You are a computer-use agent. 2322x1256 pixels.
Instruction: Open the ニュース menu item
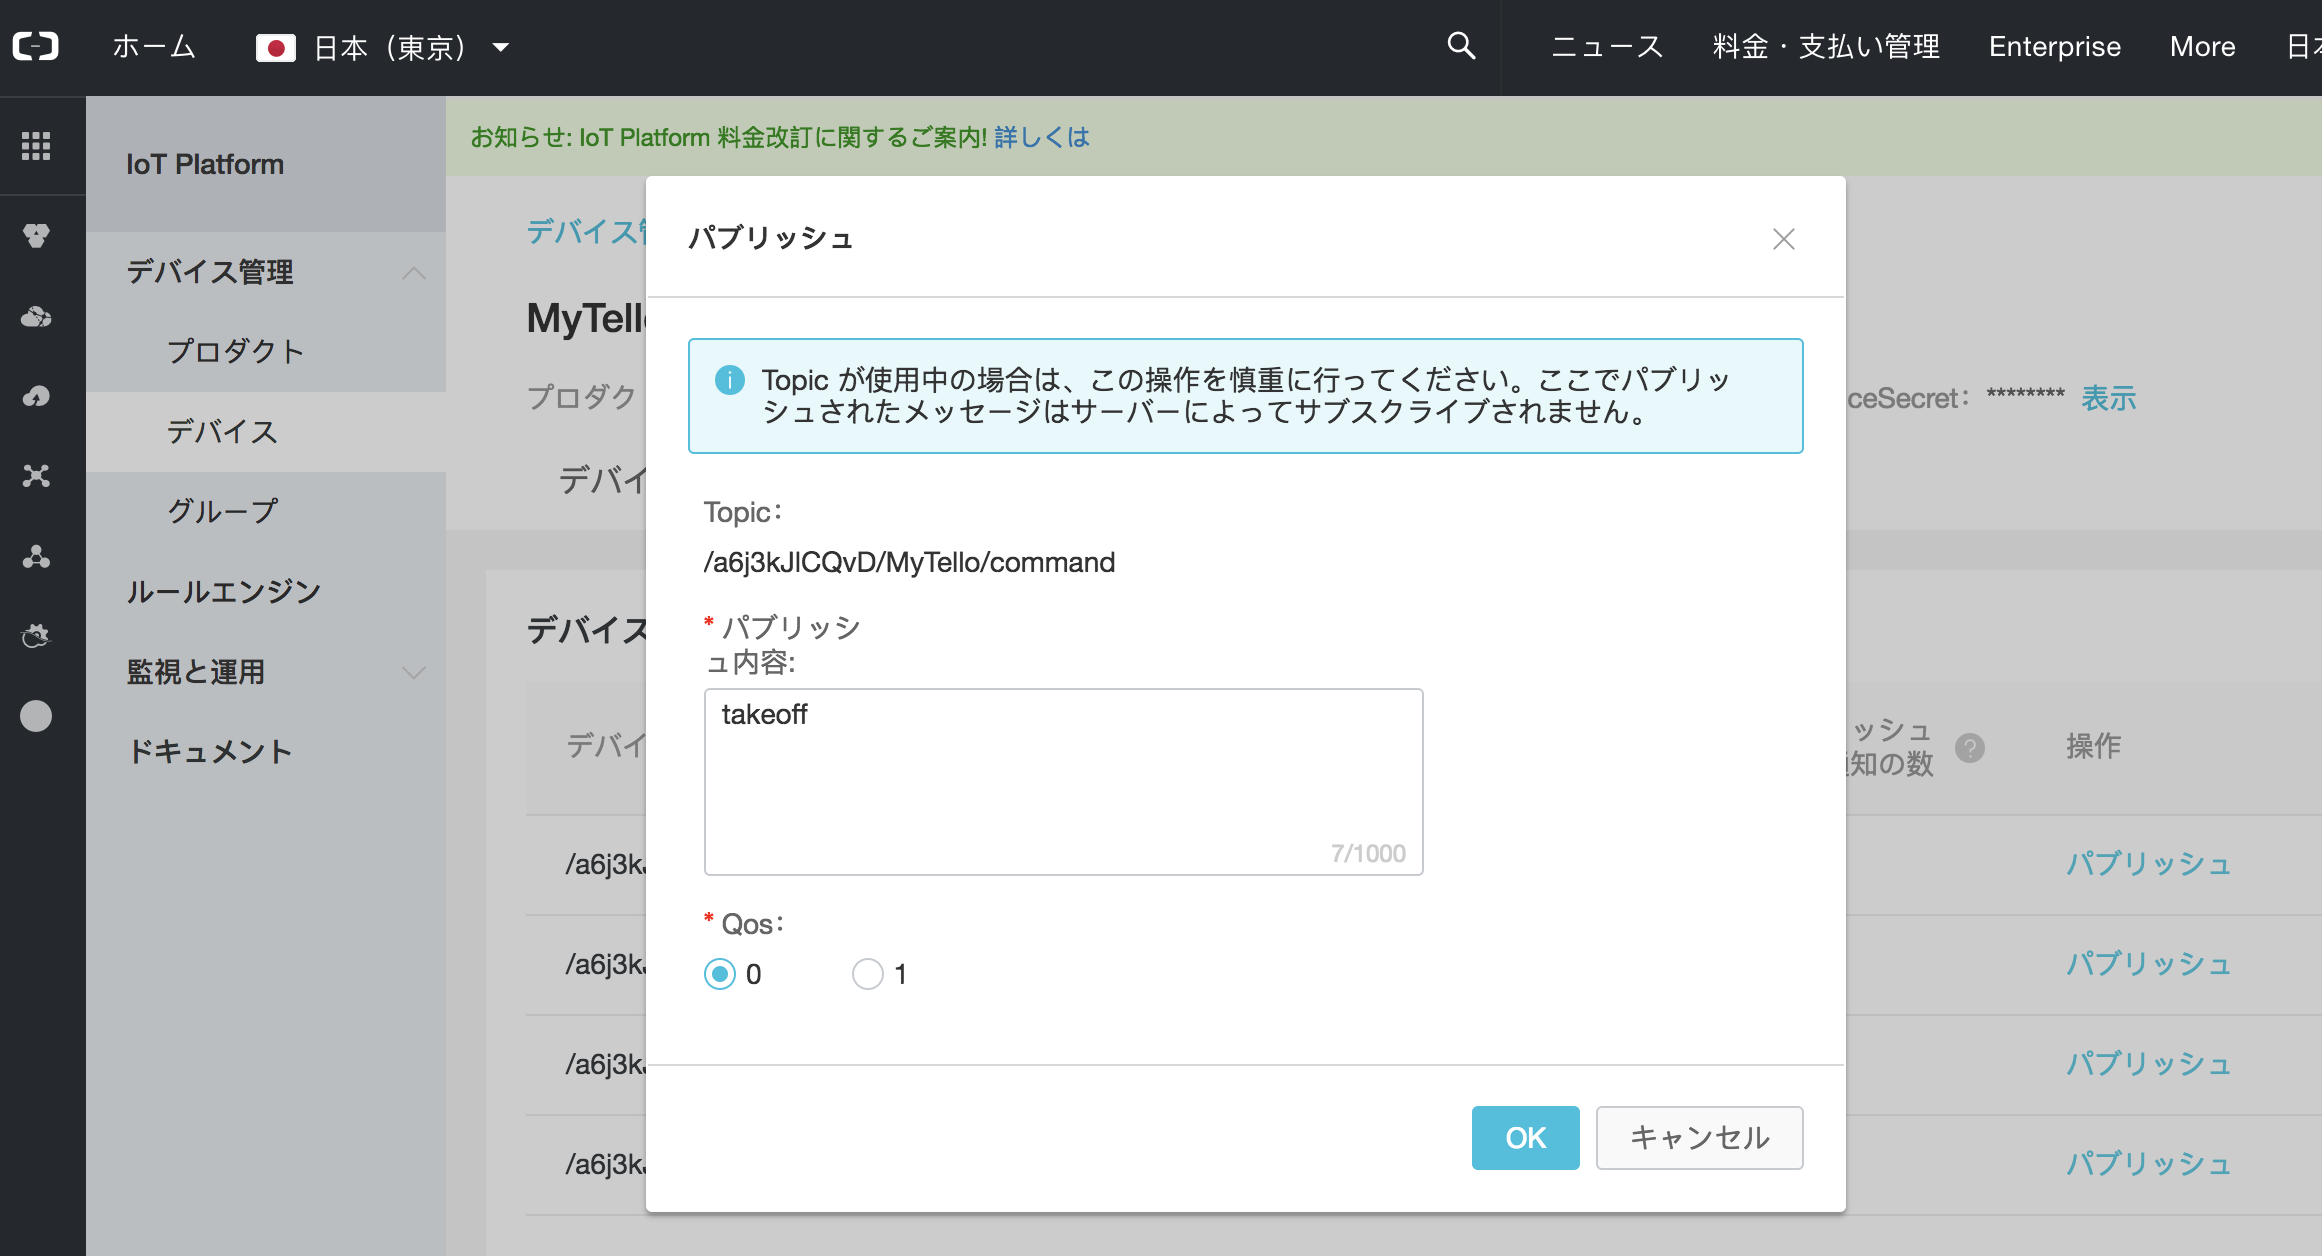[x=1606, y=46]
